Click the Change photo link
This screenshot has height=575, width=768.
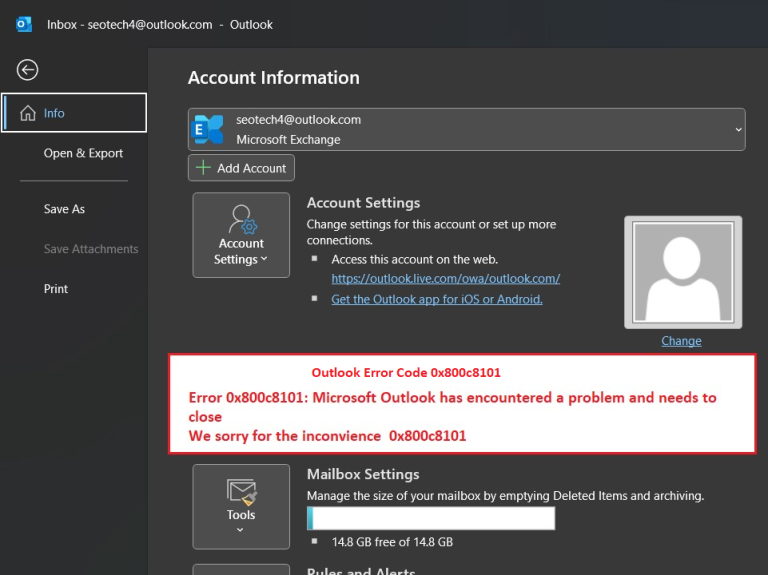pyautogui.click(x=681, y=341)
